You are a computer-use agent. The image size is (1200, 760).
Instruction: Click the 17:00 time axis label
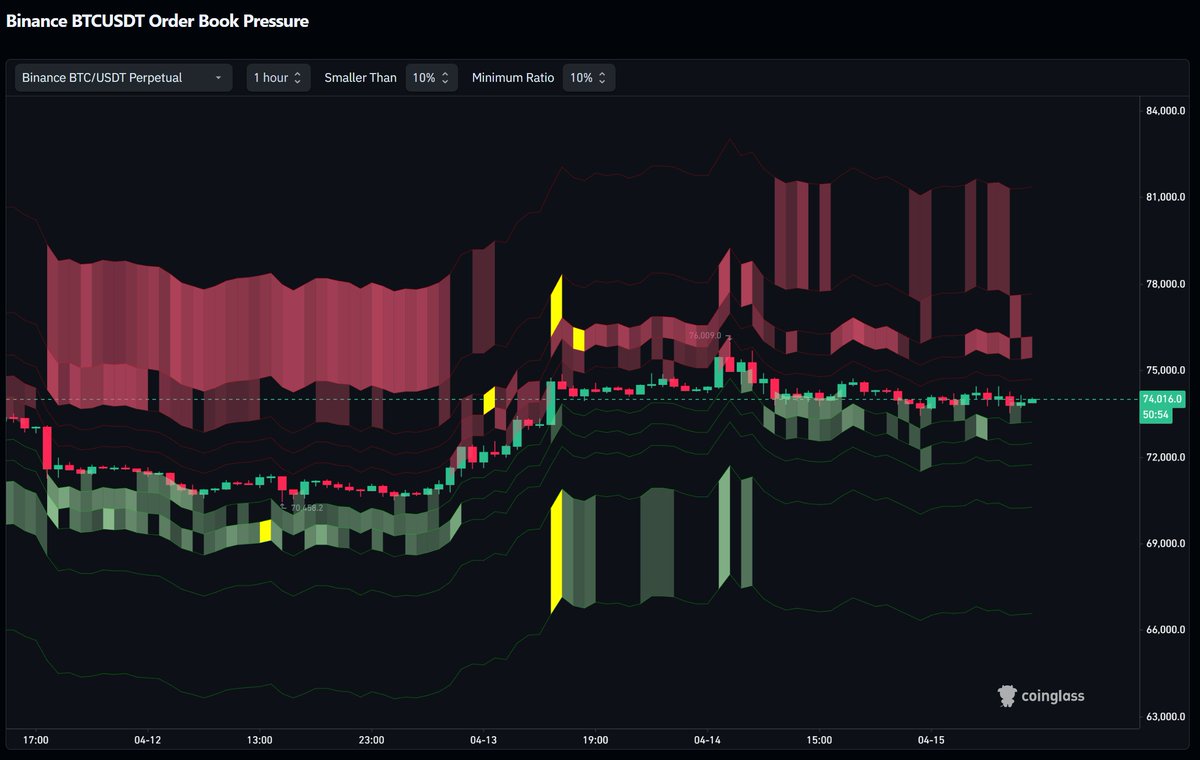(35, 741)
